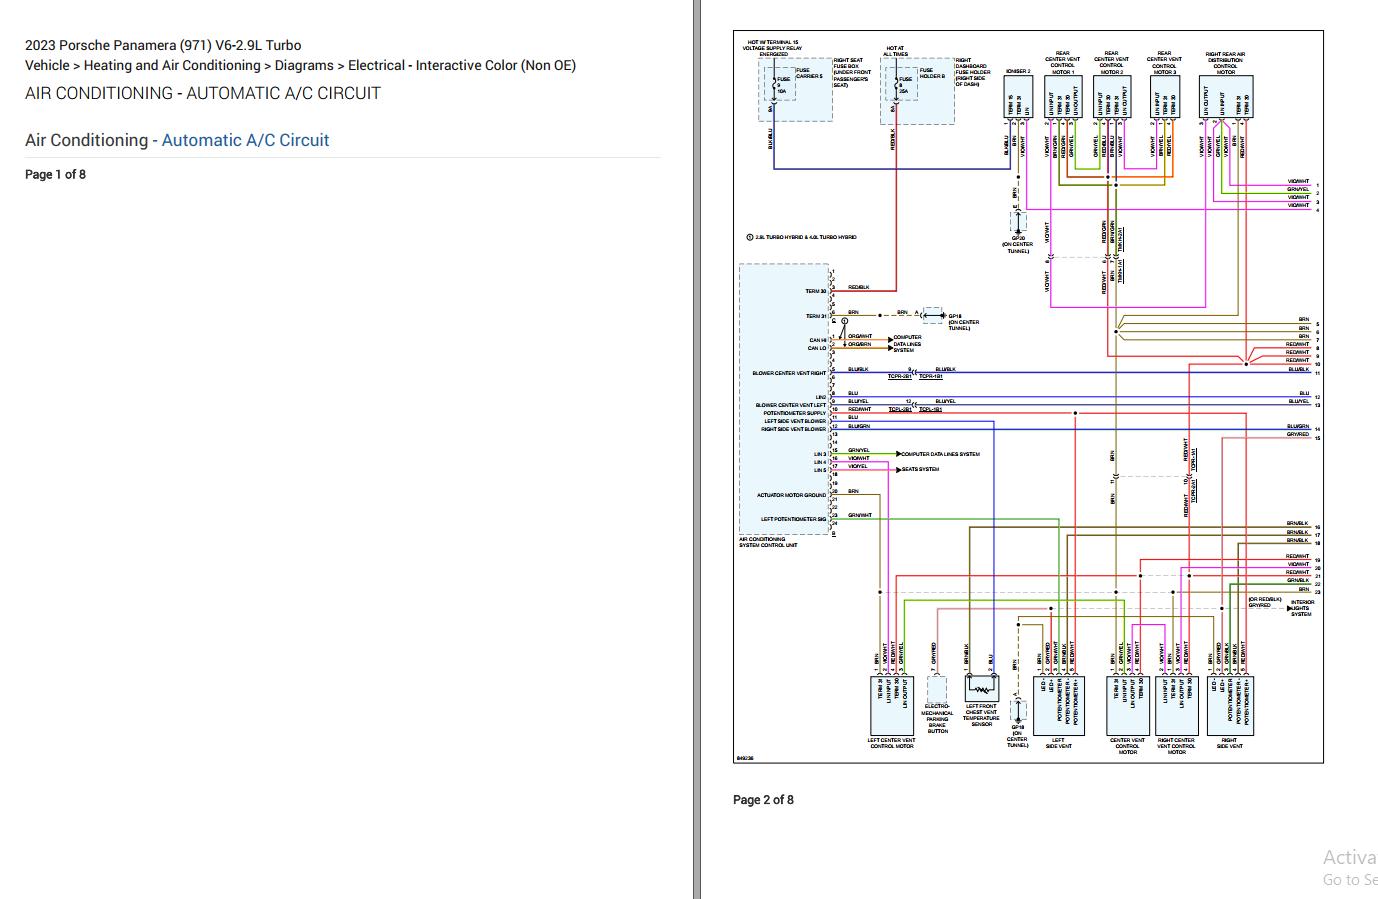Screen dimensions: 1378x899
Task: Open the Automatic A/C Circuit link
Action: pyautogui.click(x=245, y=140)
